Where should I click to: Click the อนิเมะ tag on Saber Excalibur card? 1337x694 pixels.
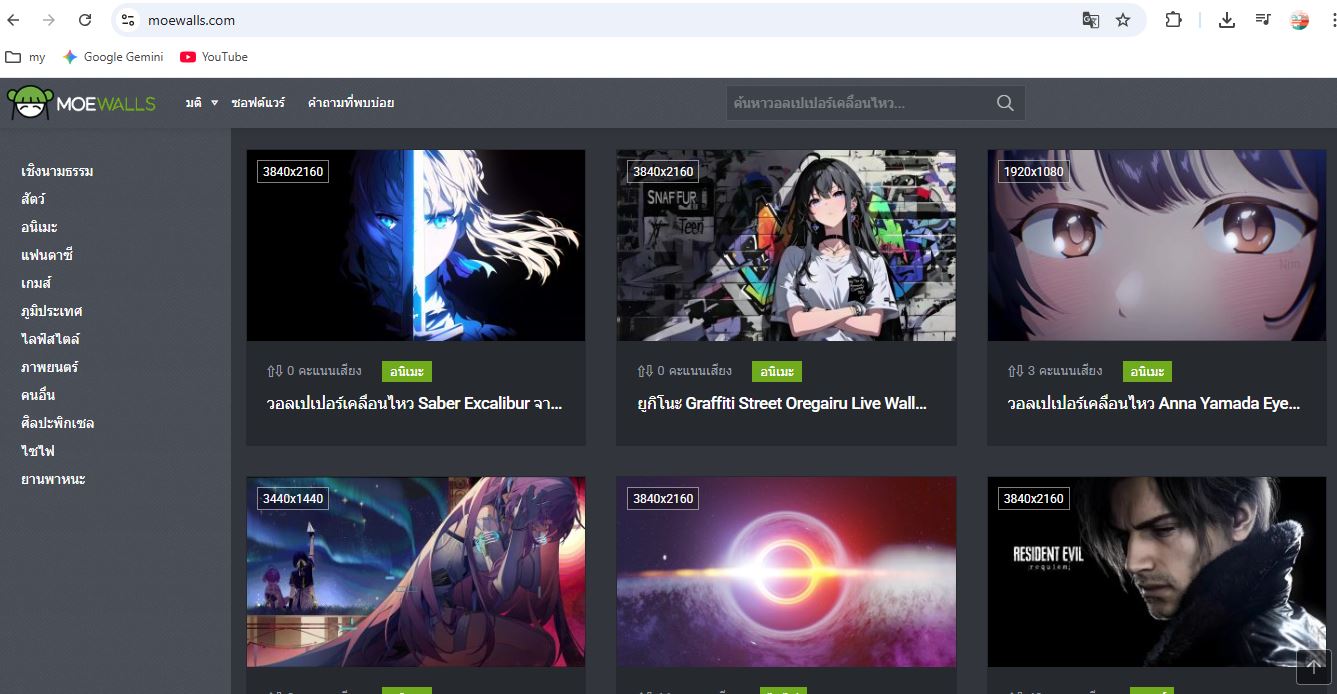pos(406,371)
